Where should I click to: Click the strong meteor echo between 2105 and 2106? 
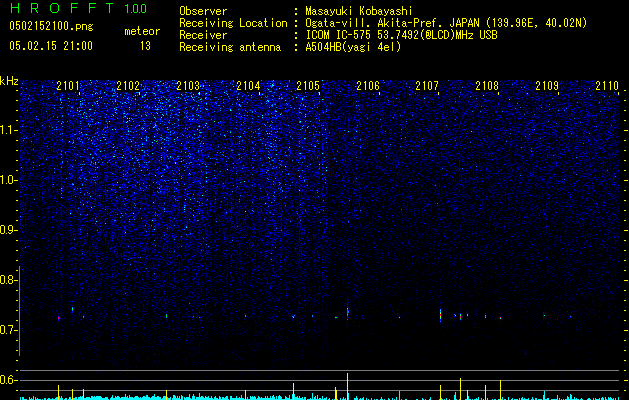[347, 311]
